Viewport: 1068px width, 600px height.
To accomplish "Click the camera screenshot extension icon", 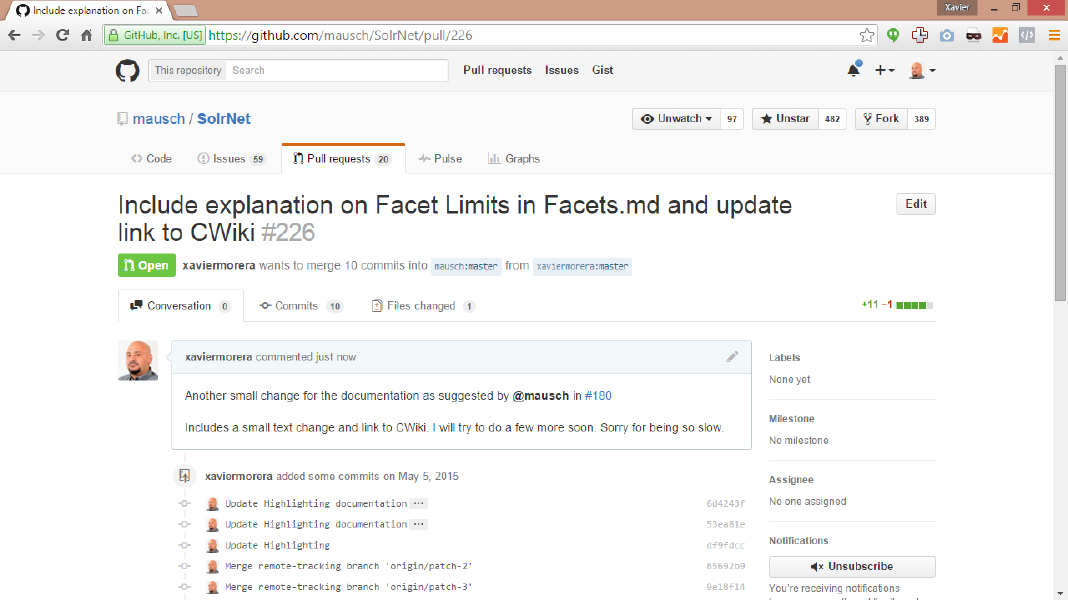I will 947,35.
